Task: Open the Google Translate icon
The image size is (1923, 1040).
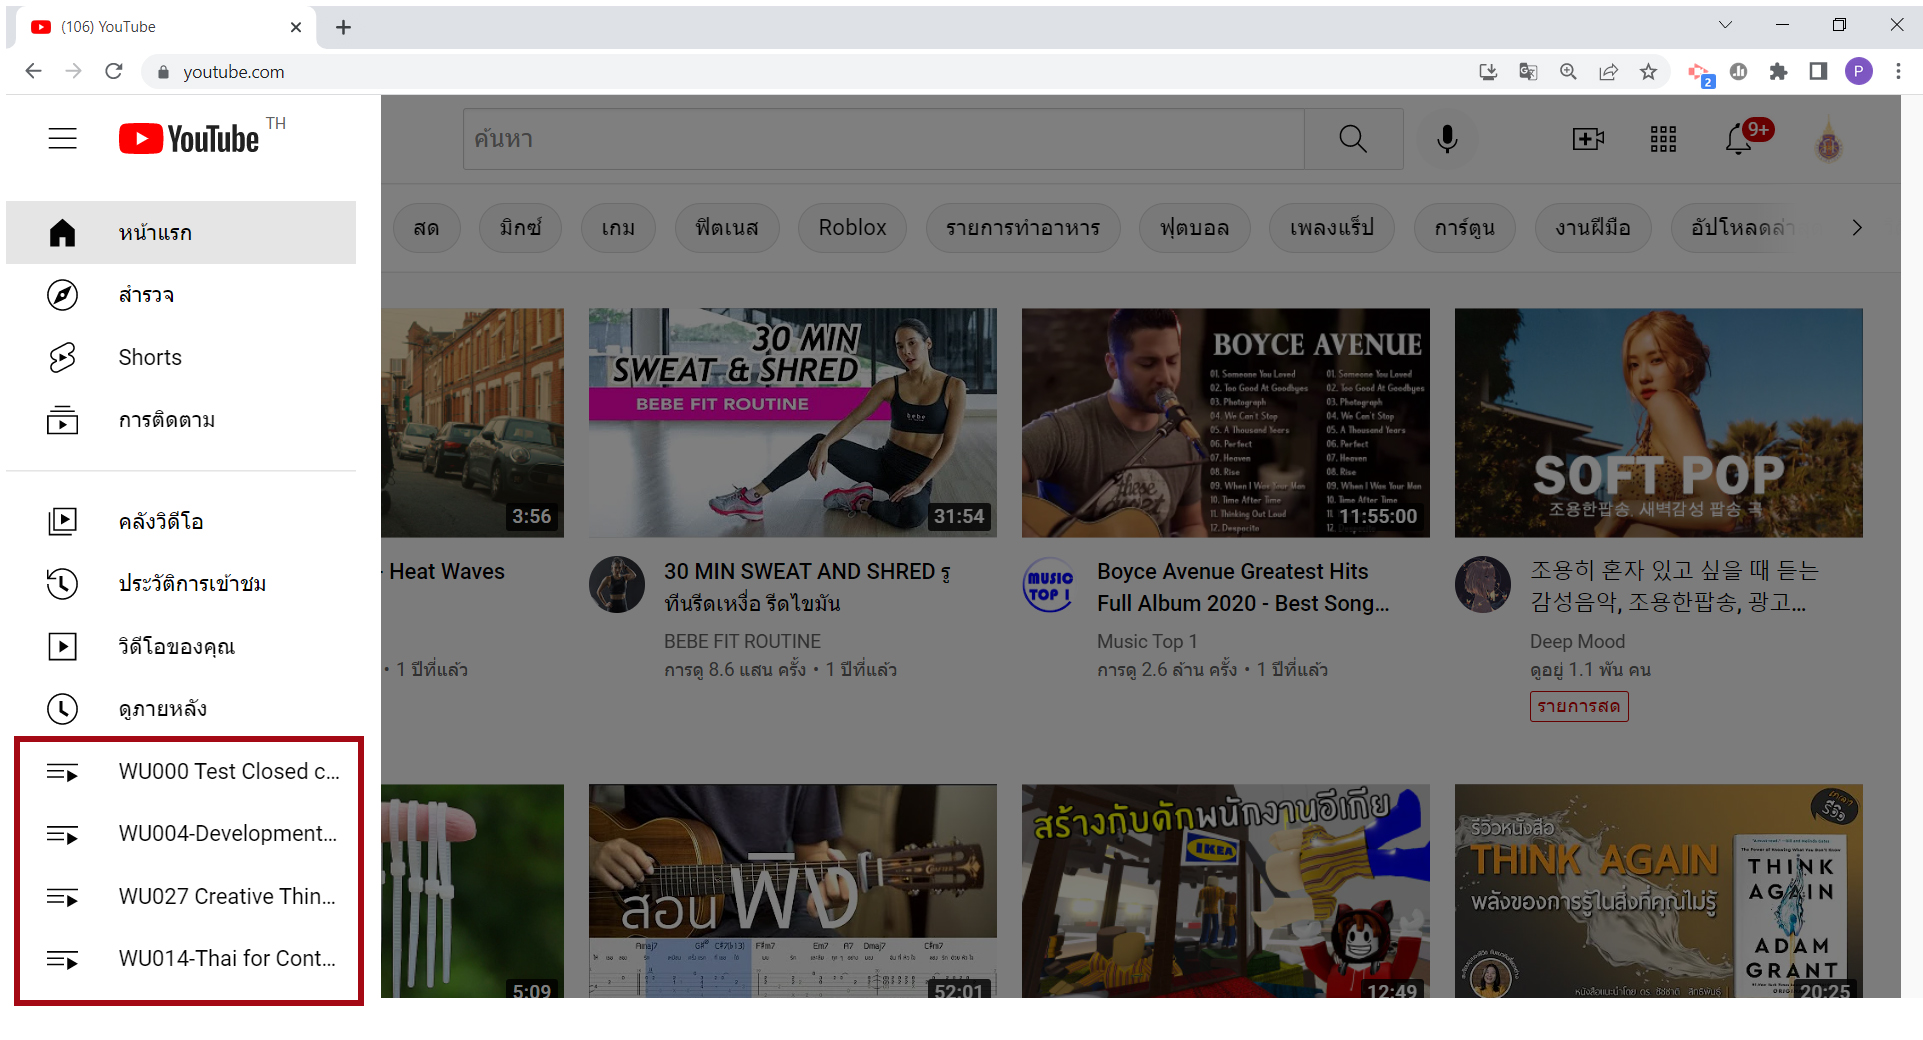Action: point(1528,71)
